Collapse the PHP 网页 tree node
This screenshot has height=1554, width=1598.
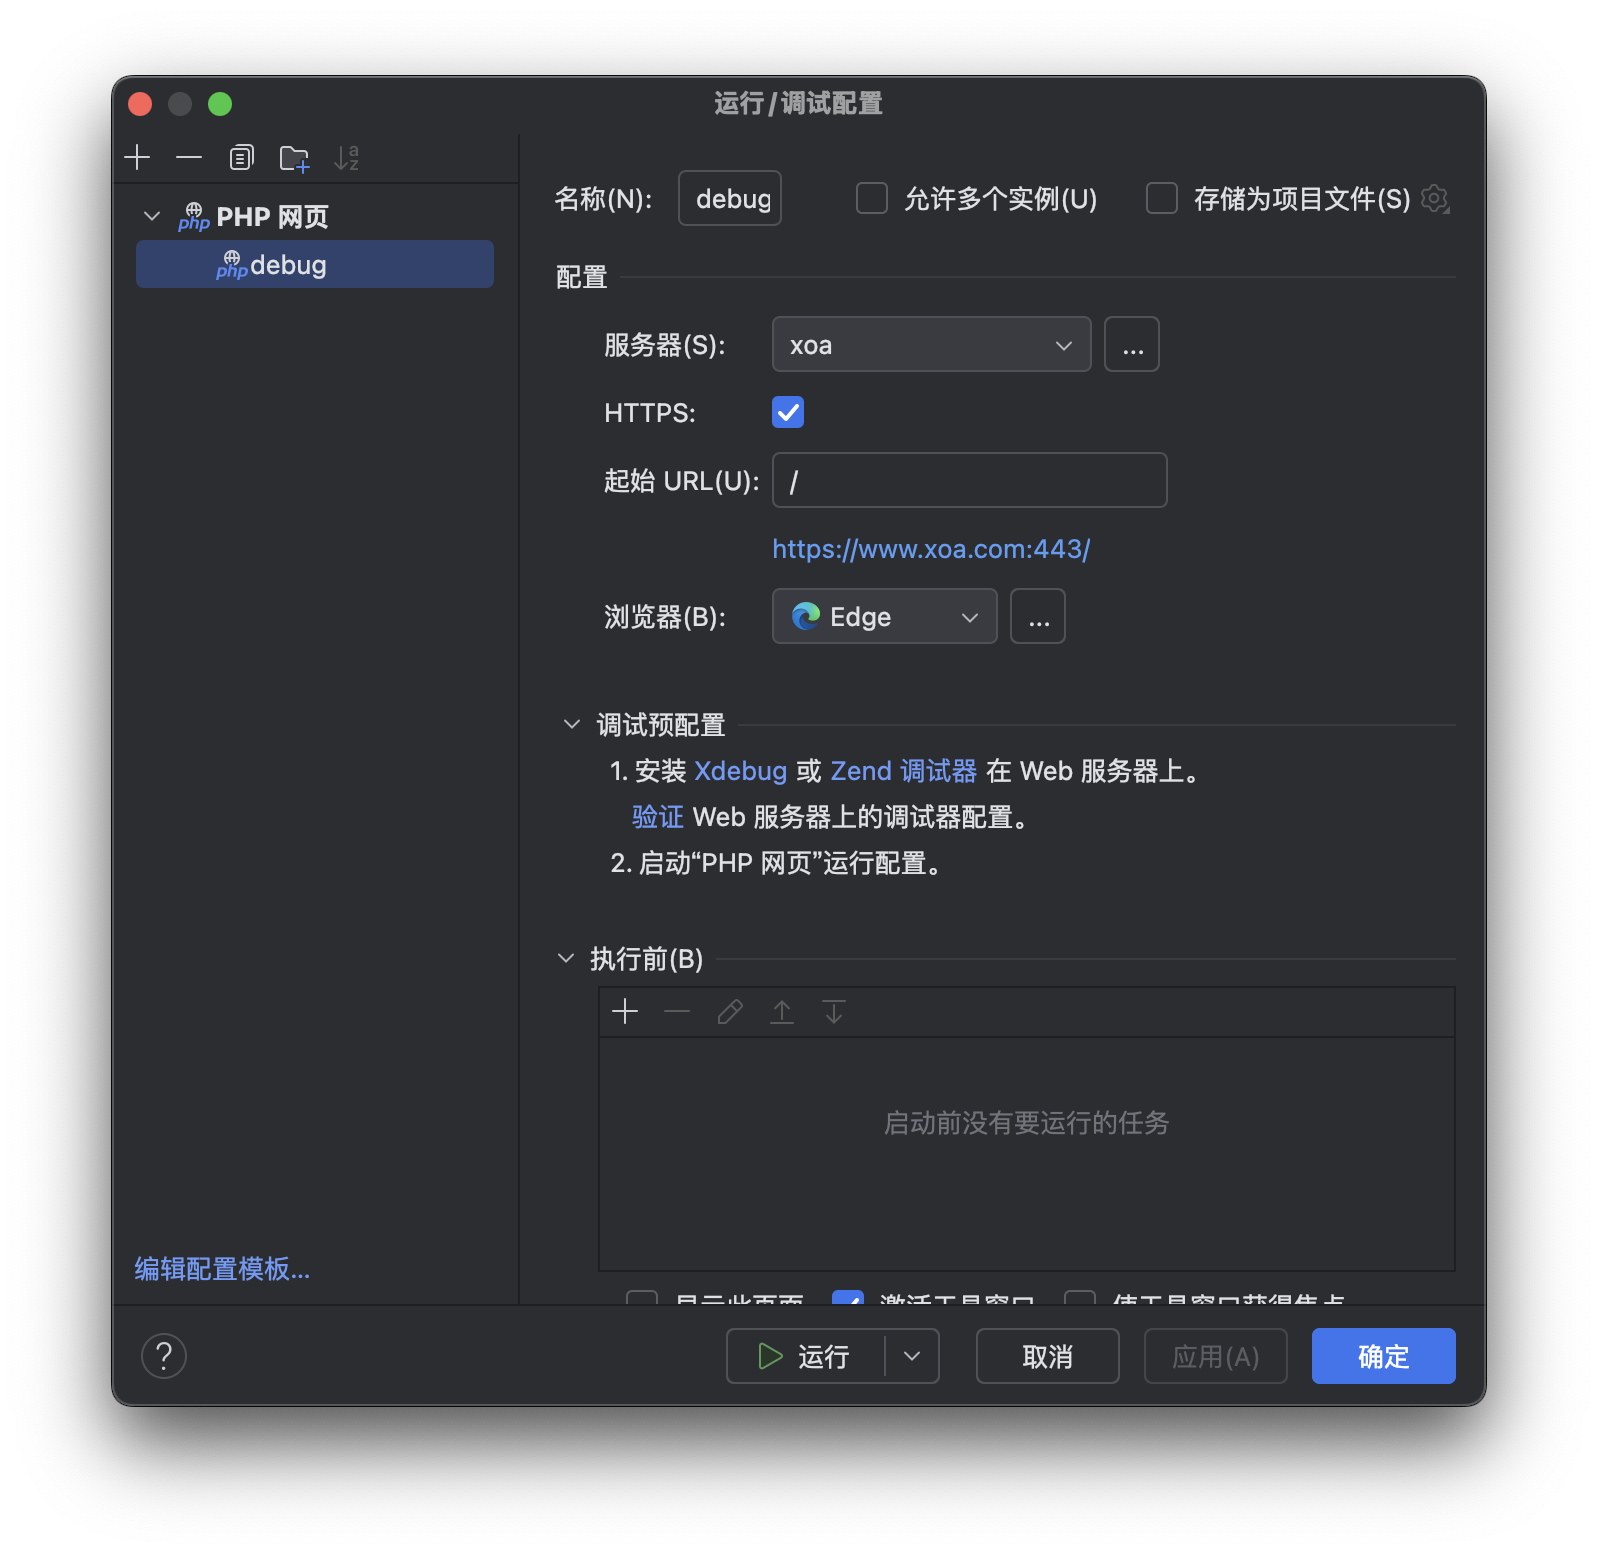click(x=152, y=216)
